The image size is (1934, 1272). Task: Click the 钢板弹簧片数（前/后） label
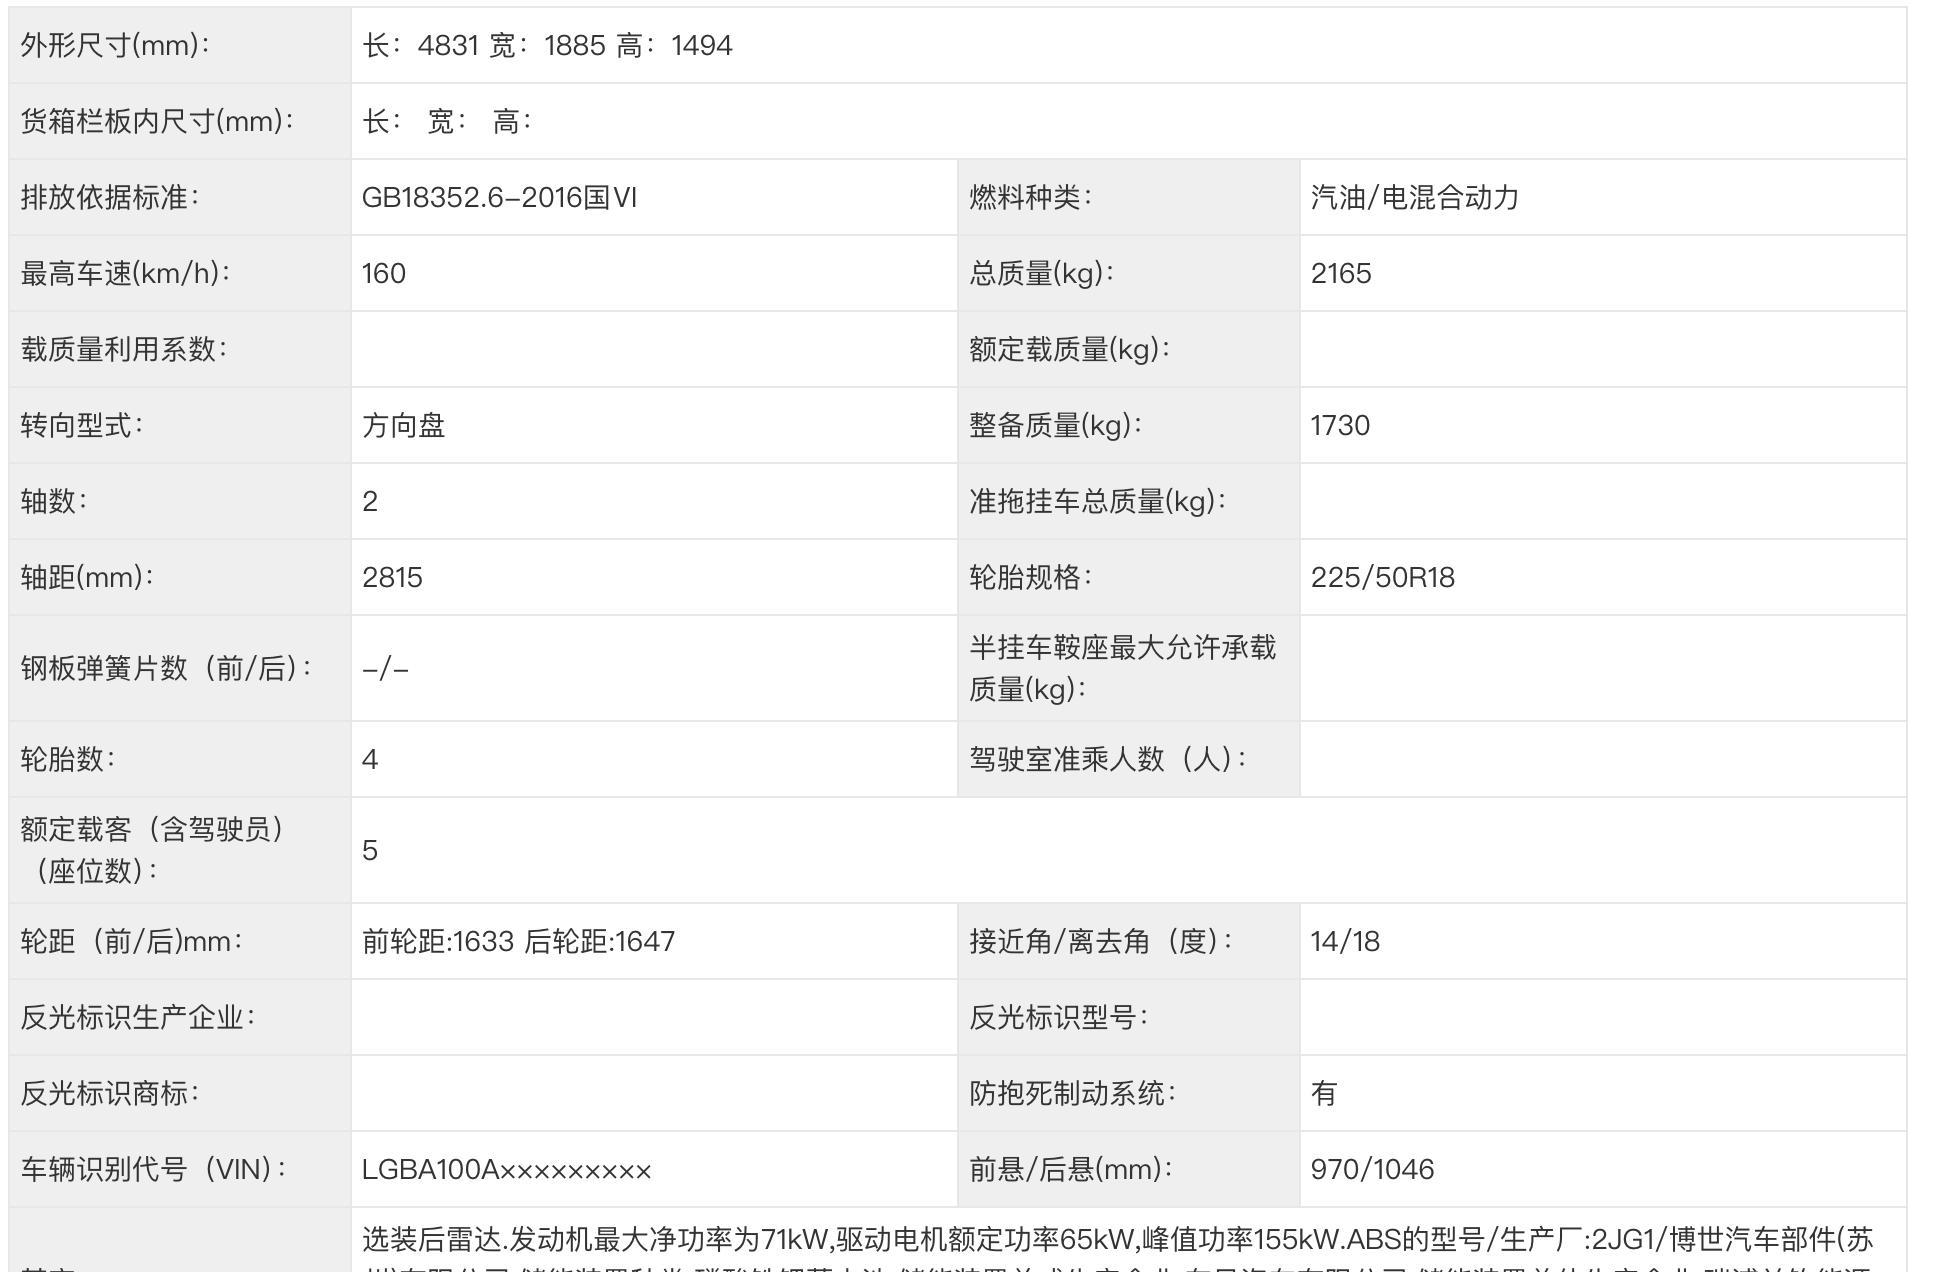point(166,669)
